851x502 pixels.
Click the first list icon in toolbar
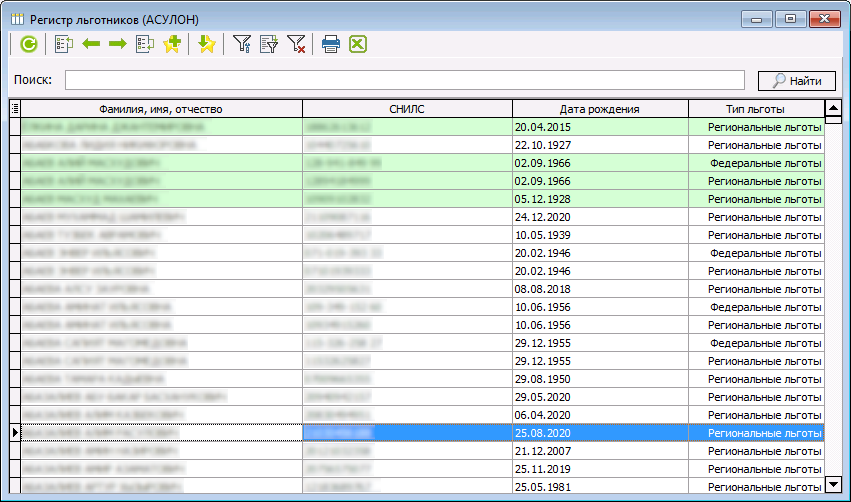64,44
